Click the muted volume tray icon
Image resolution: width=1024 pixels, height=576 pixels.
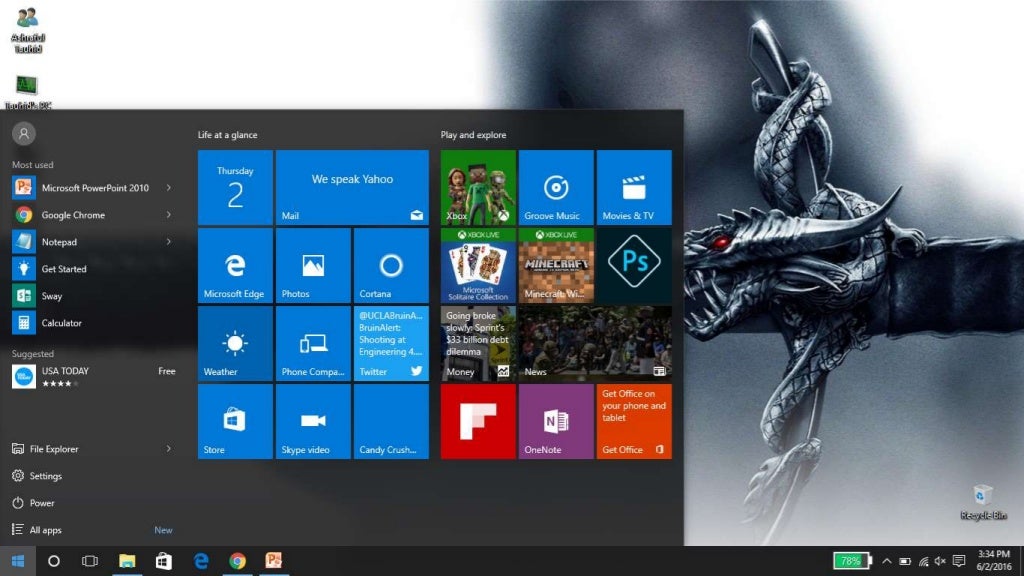(x=940, y=561)
